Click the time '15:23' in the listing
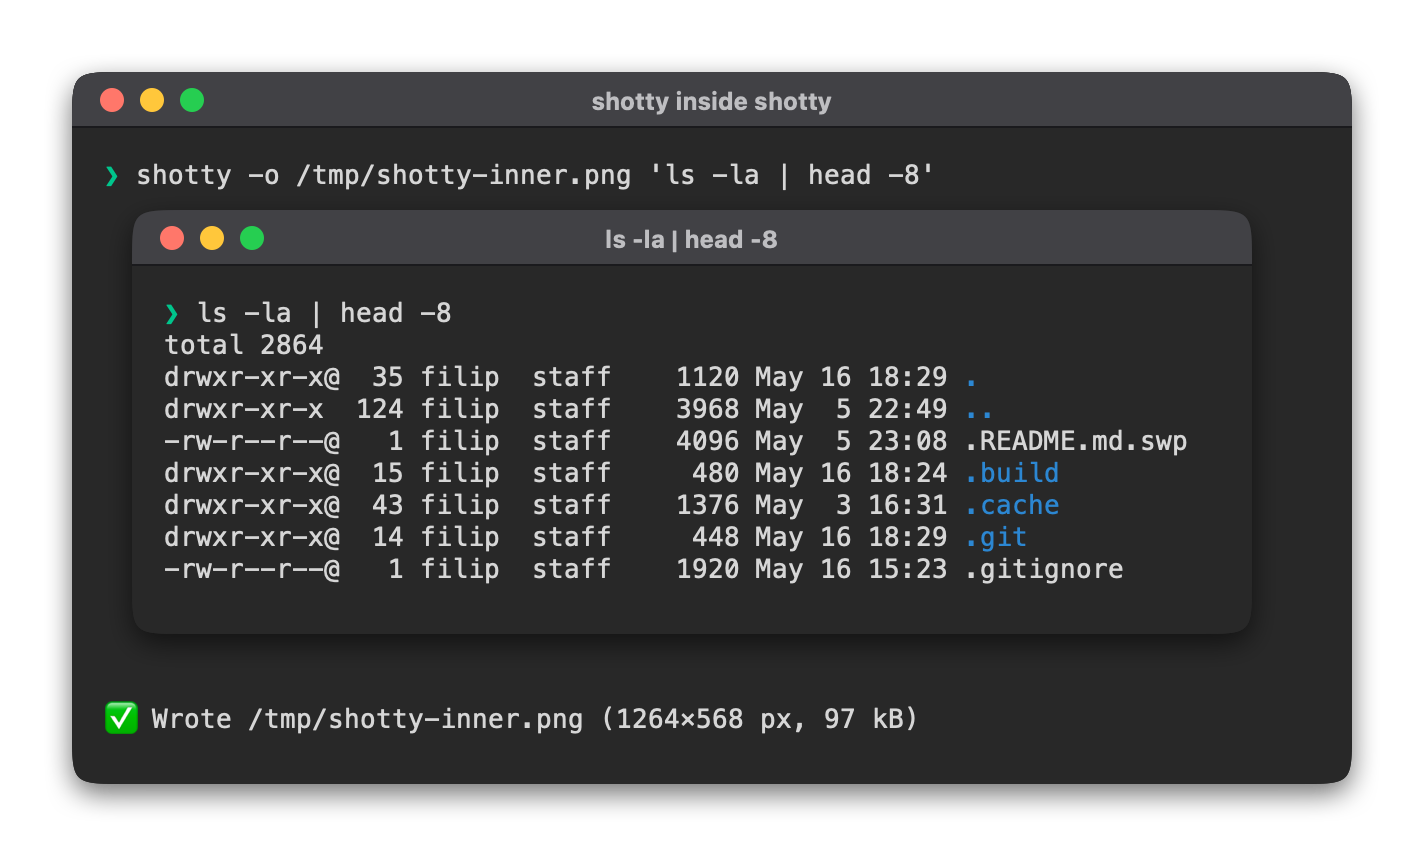This screenshot has height=856, width=1424. [908, 569]
